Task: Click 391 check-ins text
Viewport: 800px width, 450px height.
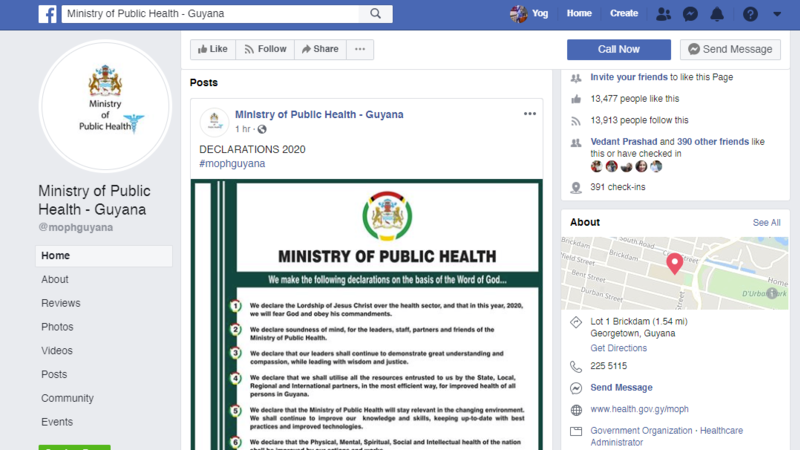Action: coord(618,187)
